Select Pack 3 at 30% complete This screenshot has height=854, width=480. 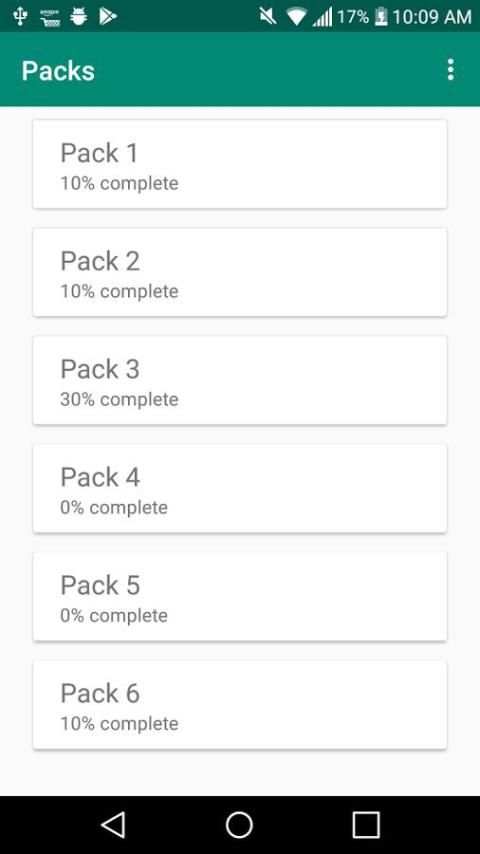[240, 380]
